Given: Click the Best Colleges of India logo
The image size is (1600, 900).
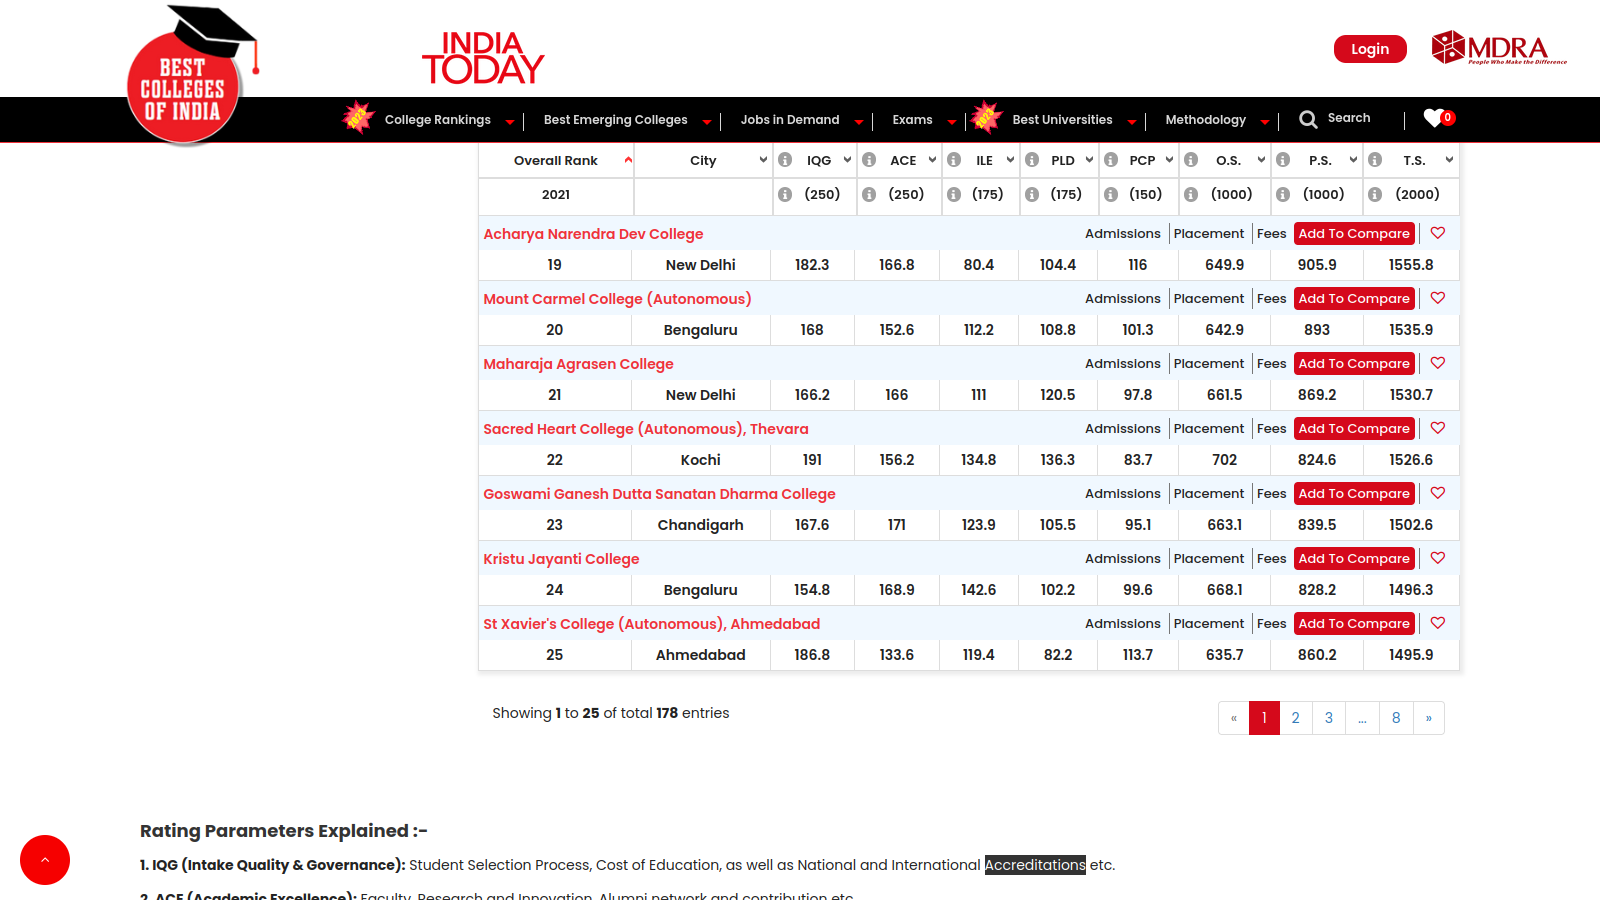Looking at the screenshot, I should click(191, 76).
